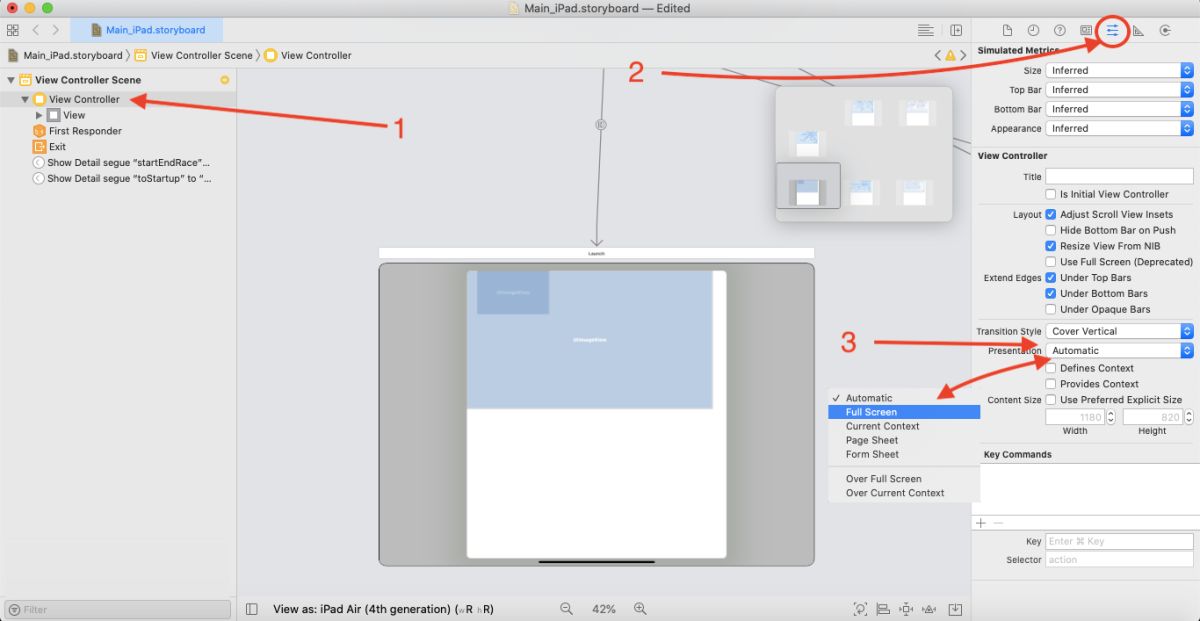Uncheck Resize View From NIB

[1051, 246]
